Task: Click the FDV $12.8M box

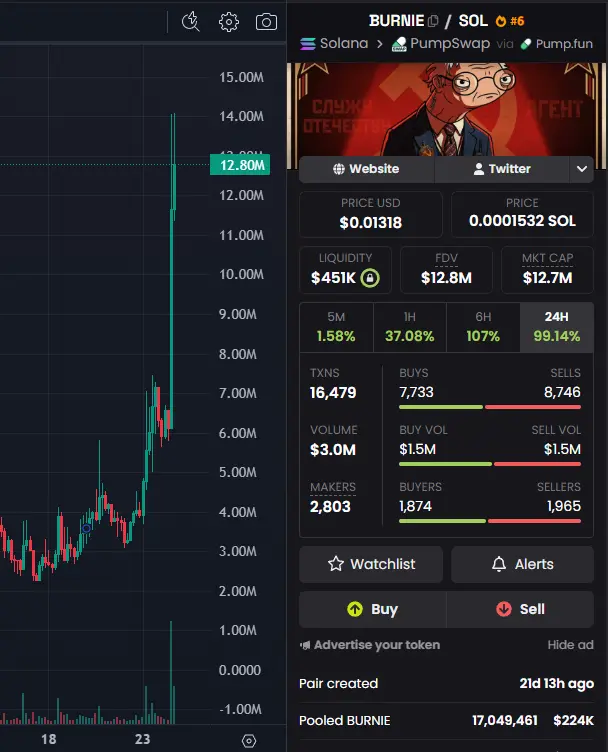Action: click(446, 270)
